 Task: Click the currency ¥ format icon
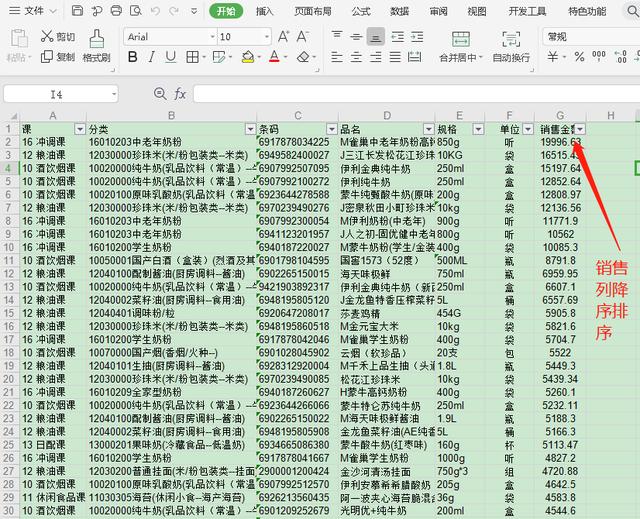pyautogui.click(x=552, y=57)
